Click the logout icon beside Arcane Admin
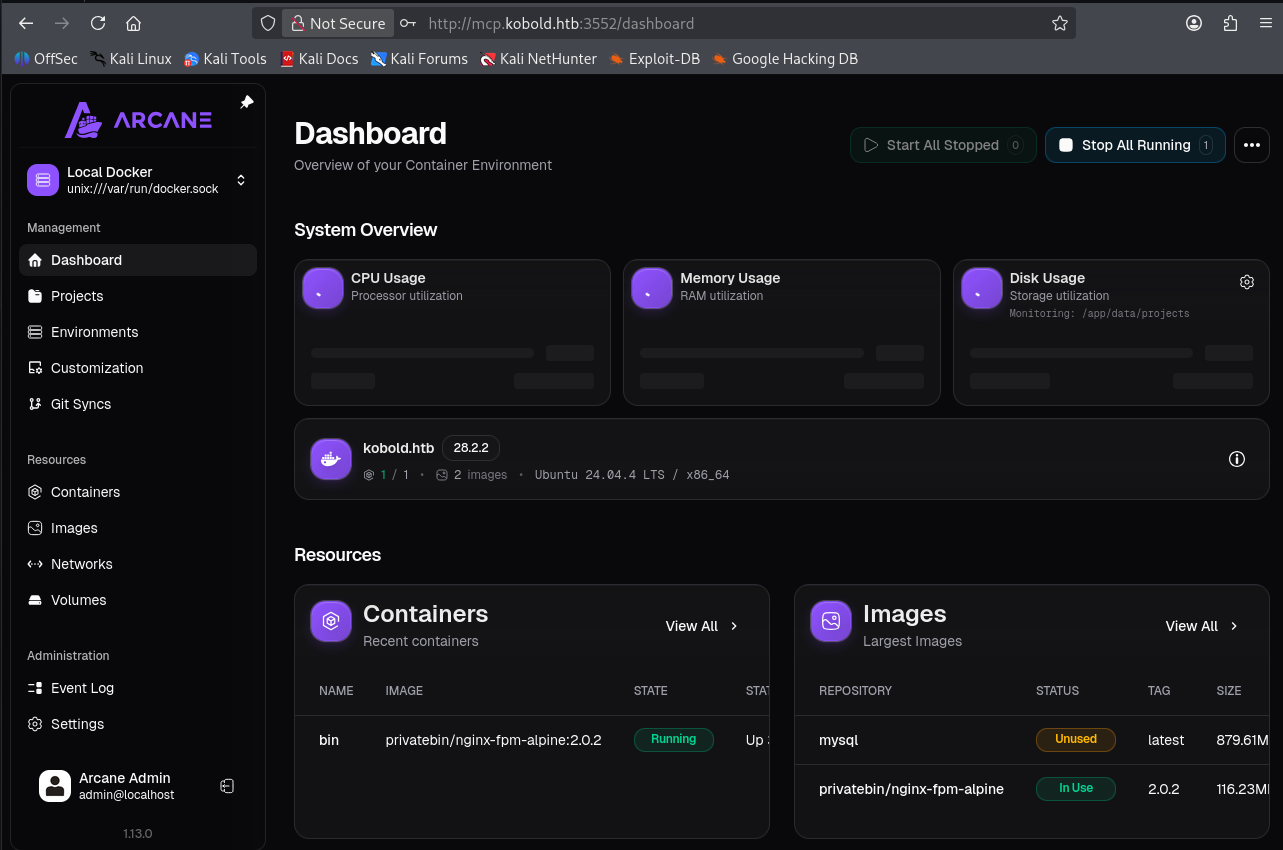 coord(227,786)
